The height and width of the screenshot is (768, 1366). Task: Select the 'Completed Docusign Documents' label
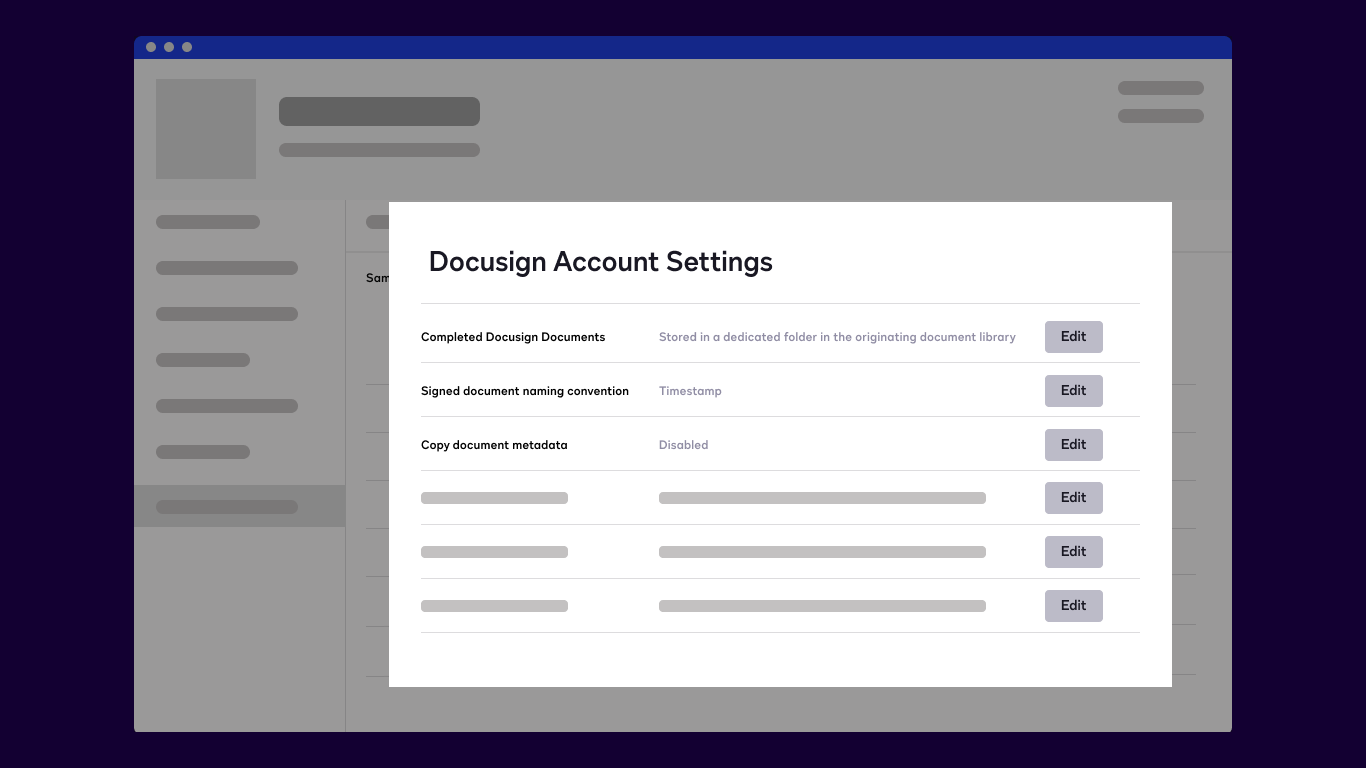pos(513,337)
